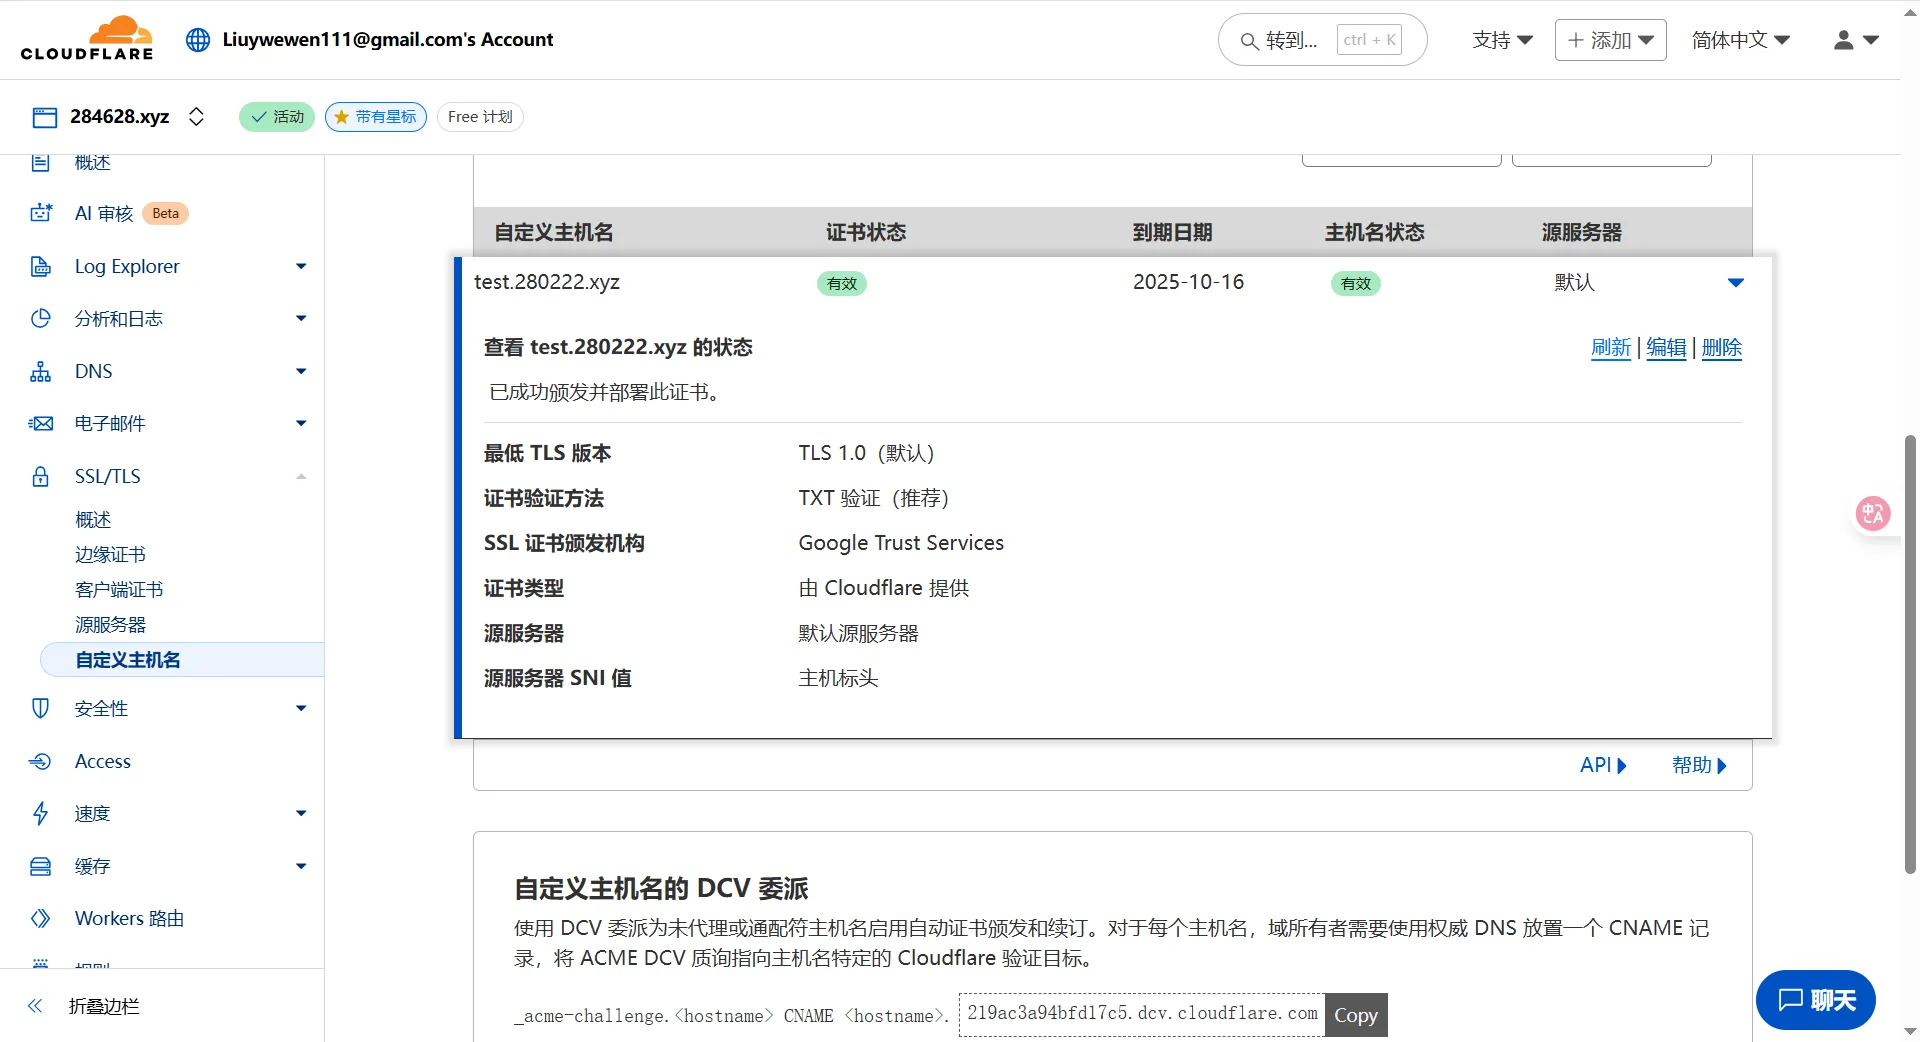Copy the DCV delegation CNAME value
Viewport: 1920px width, 1042px height.
pyautogui.click(x=1355, y=1015)
